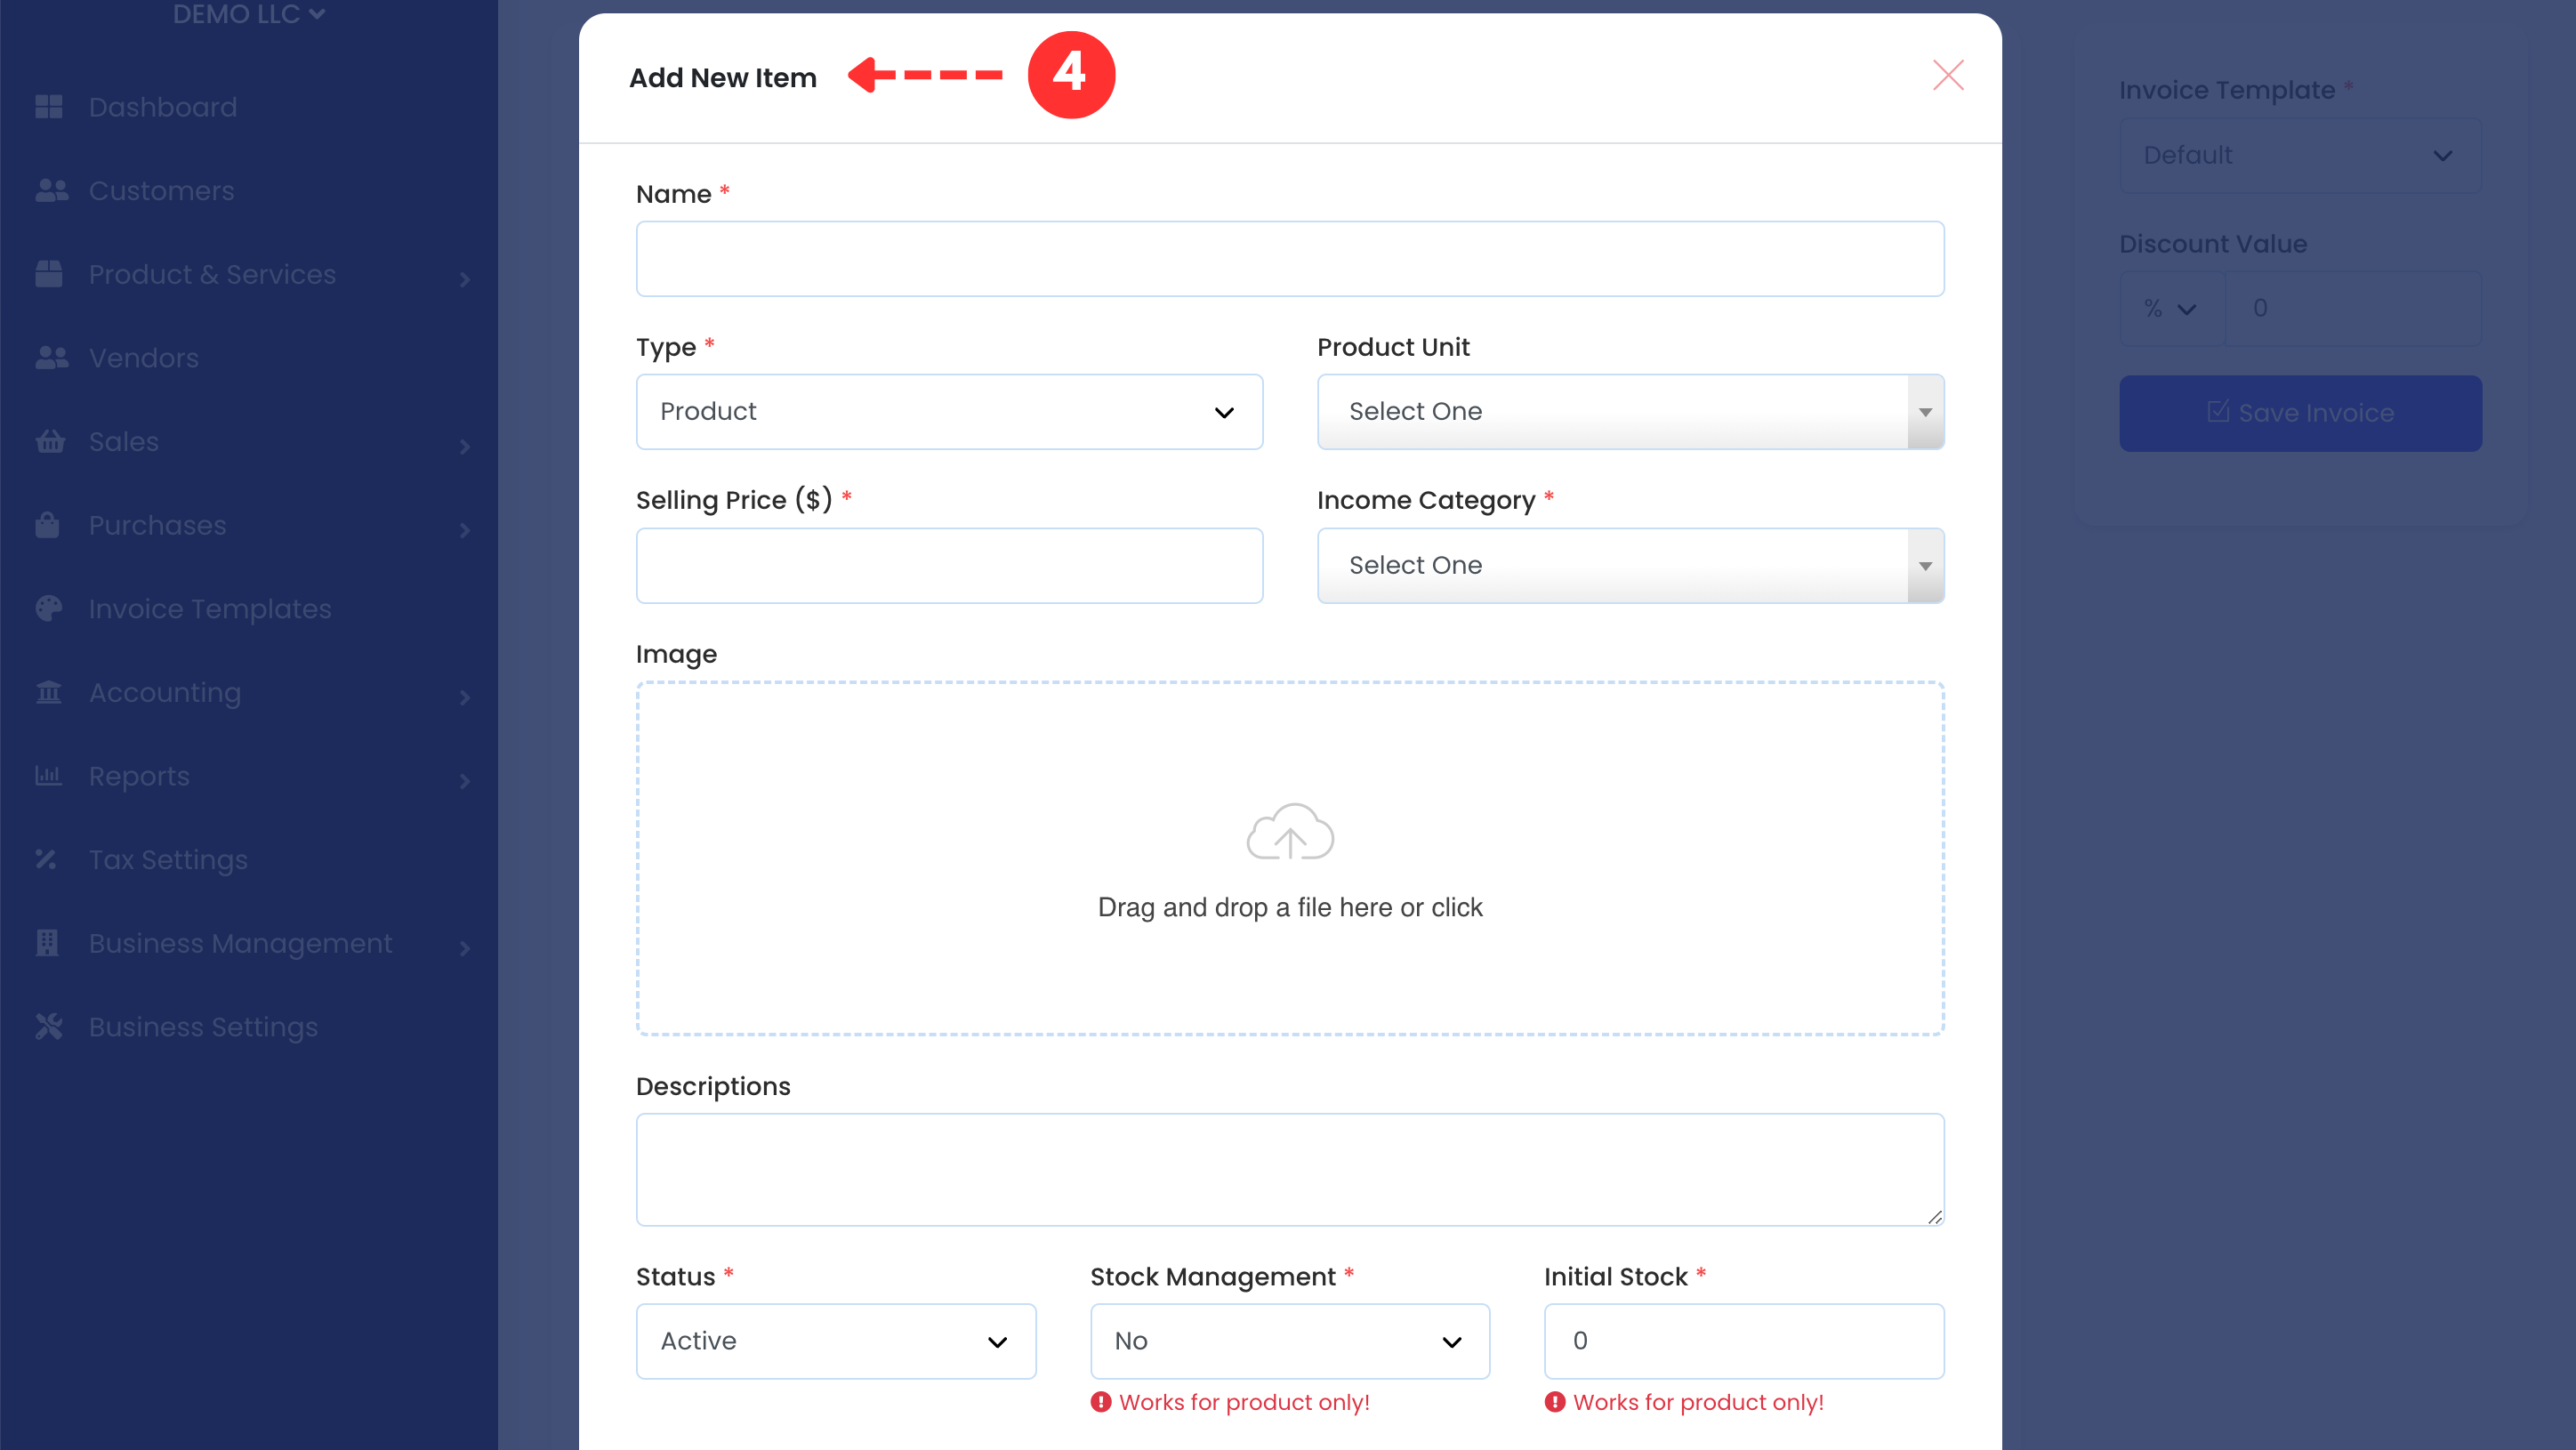Click the Business Management building icon
Viewport: 2576px width, 1450px height.
pos(47,943)
